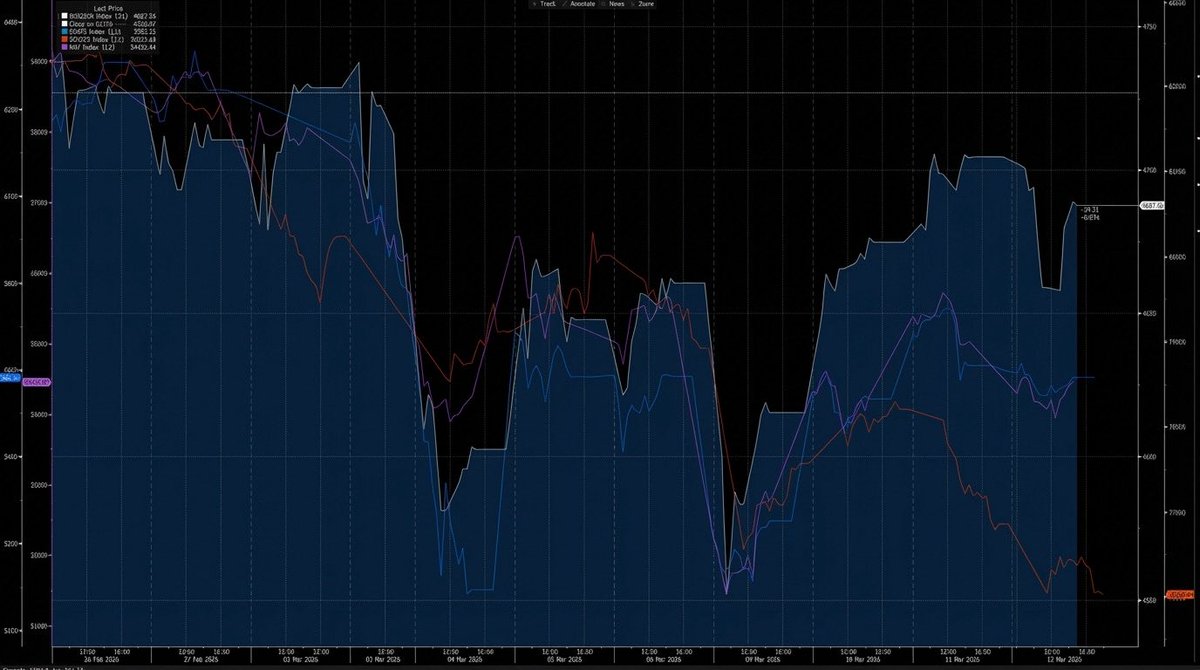Open the Annotate tool in chart toolbar
Image resolution: width=1200 pixels, height=670 pixels.
click(x=578, y=4)
